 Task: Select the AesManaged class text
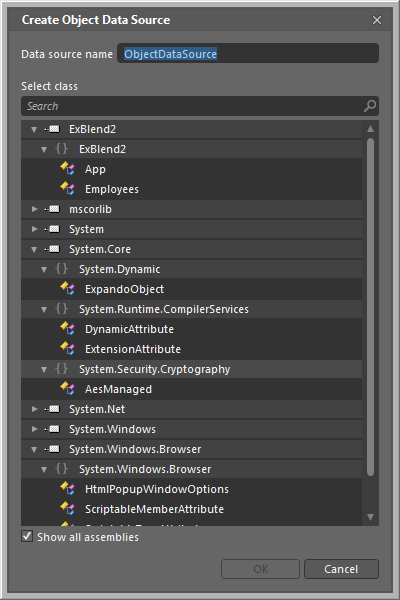click(118, 389)
